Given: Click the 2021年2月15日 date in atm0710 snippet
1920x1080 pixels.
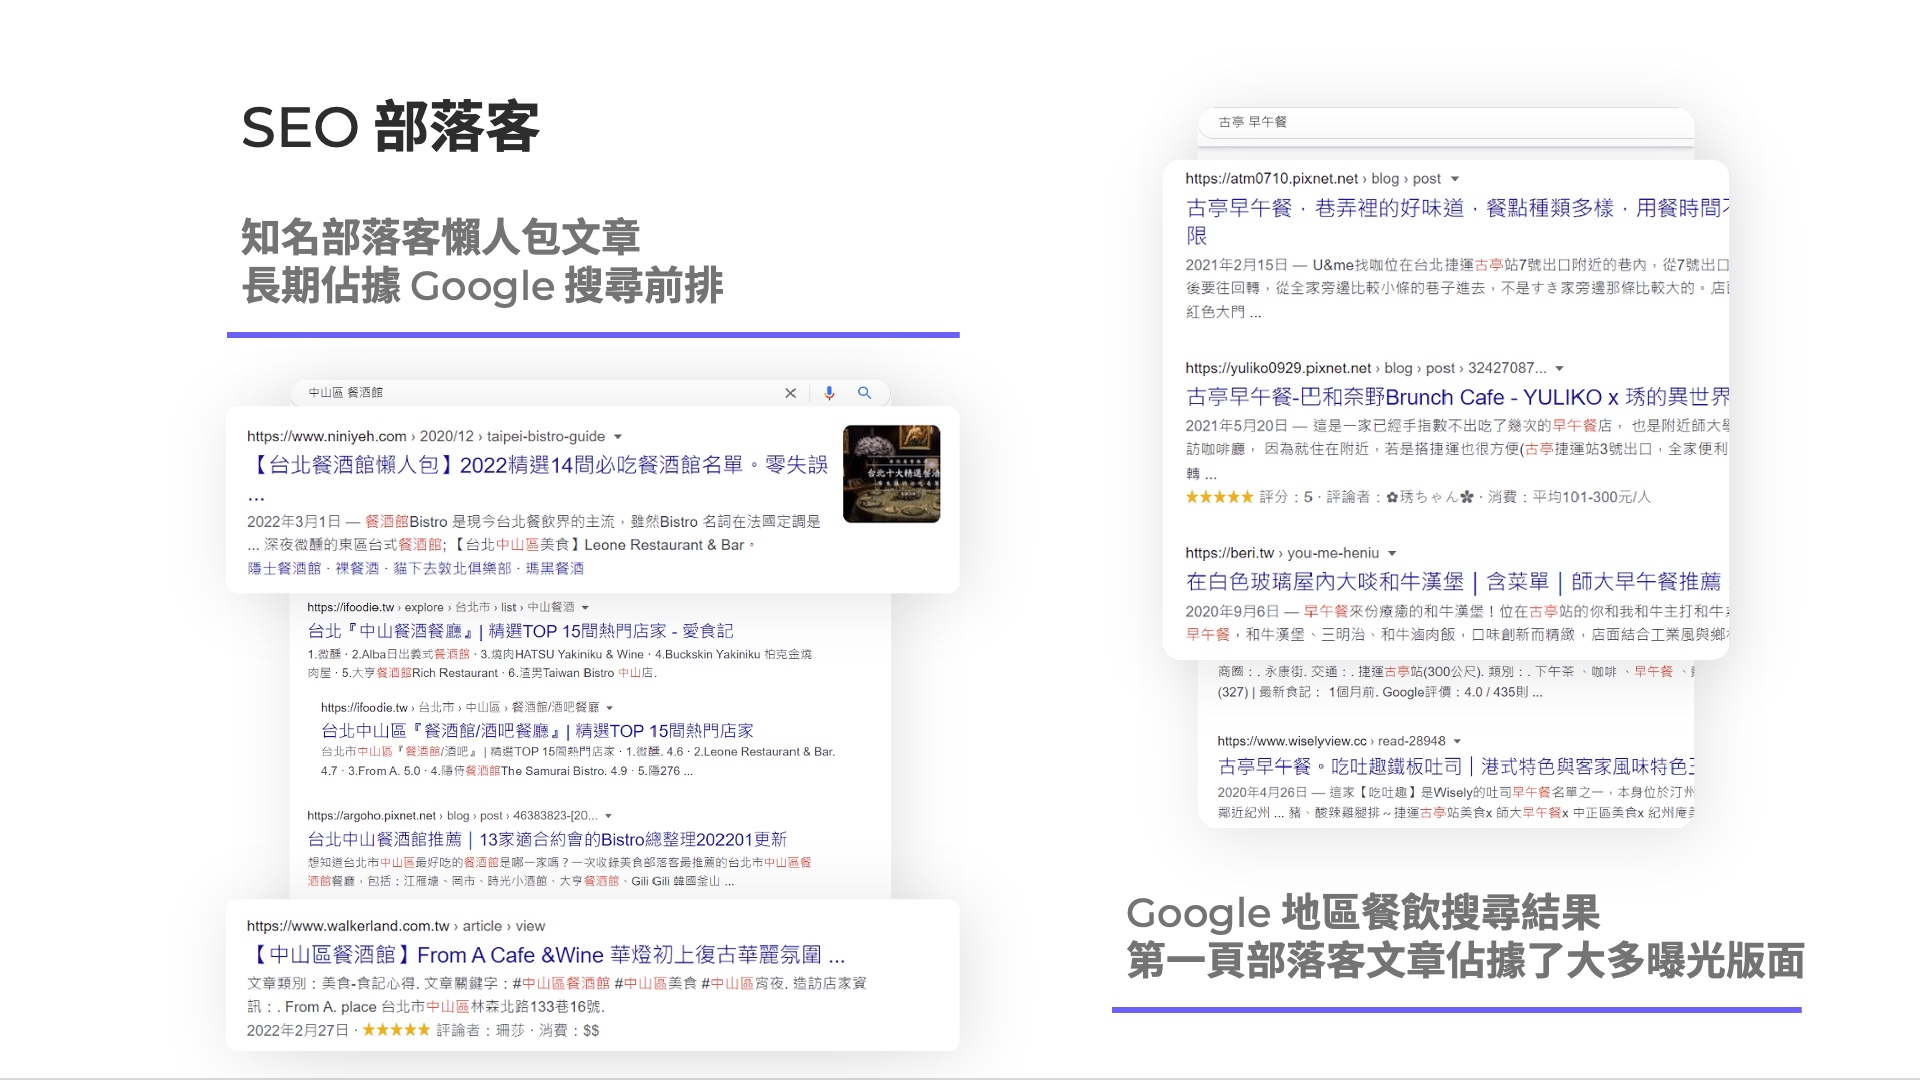Looking at the screenshot, I should [x=1236, y=265].
